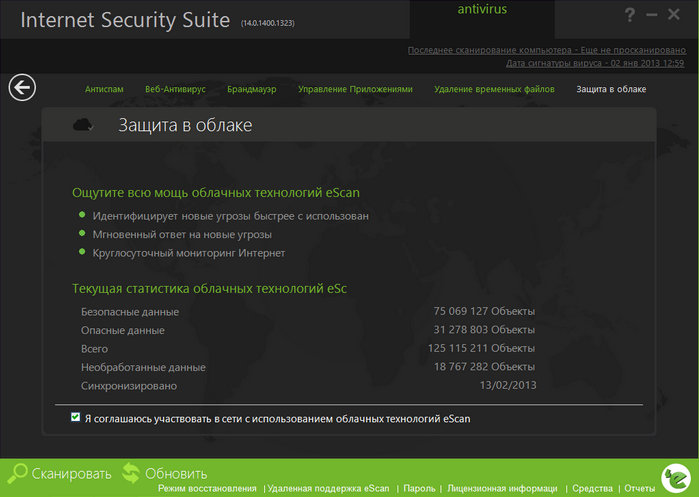Image resolution: width=699 pixels, height=497 pixels.
Task: Open Режим восстановления link
Action: point(207,489)
